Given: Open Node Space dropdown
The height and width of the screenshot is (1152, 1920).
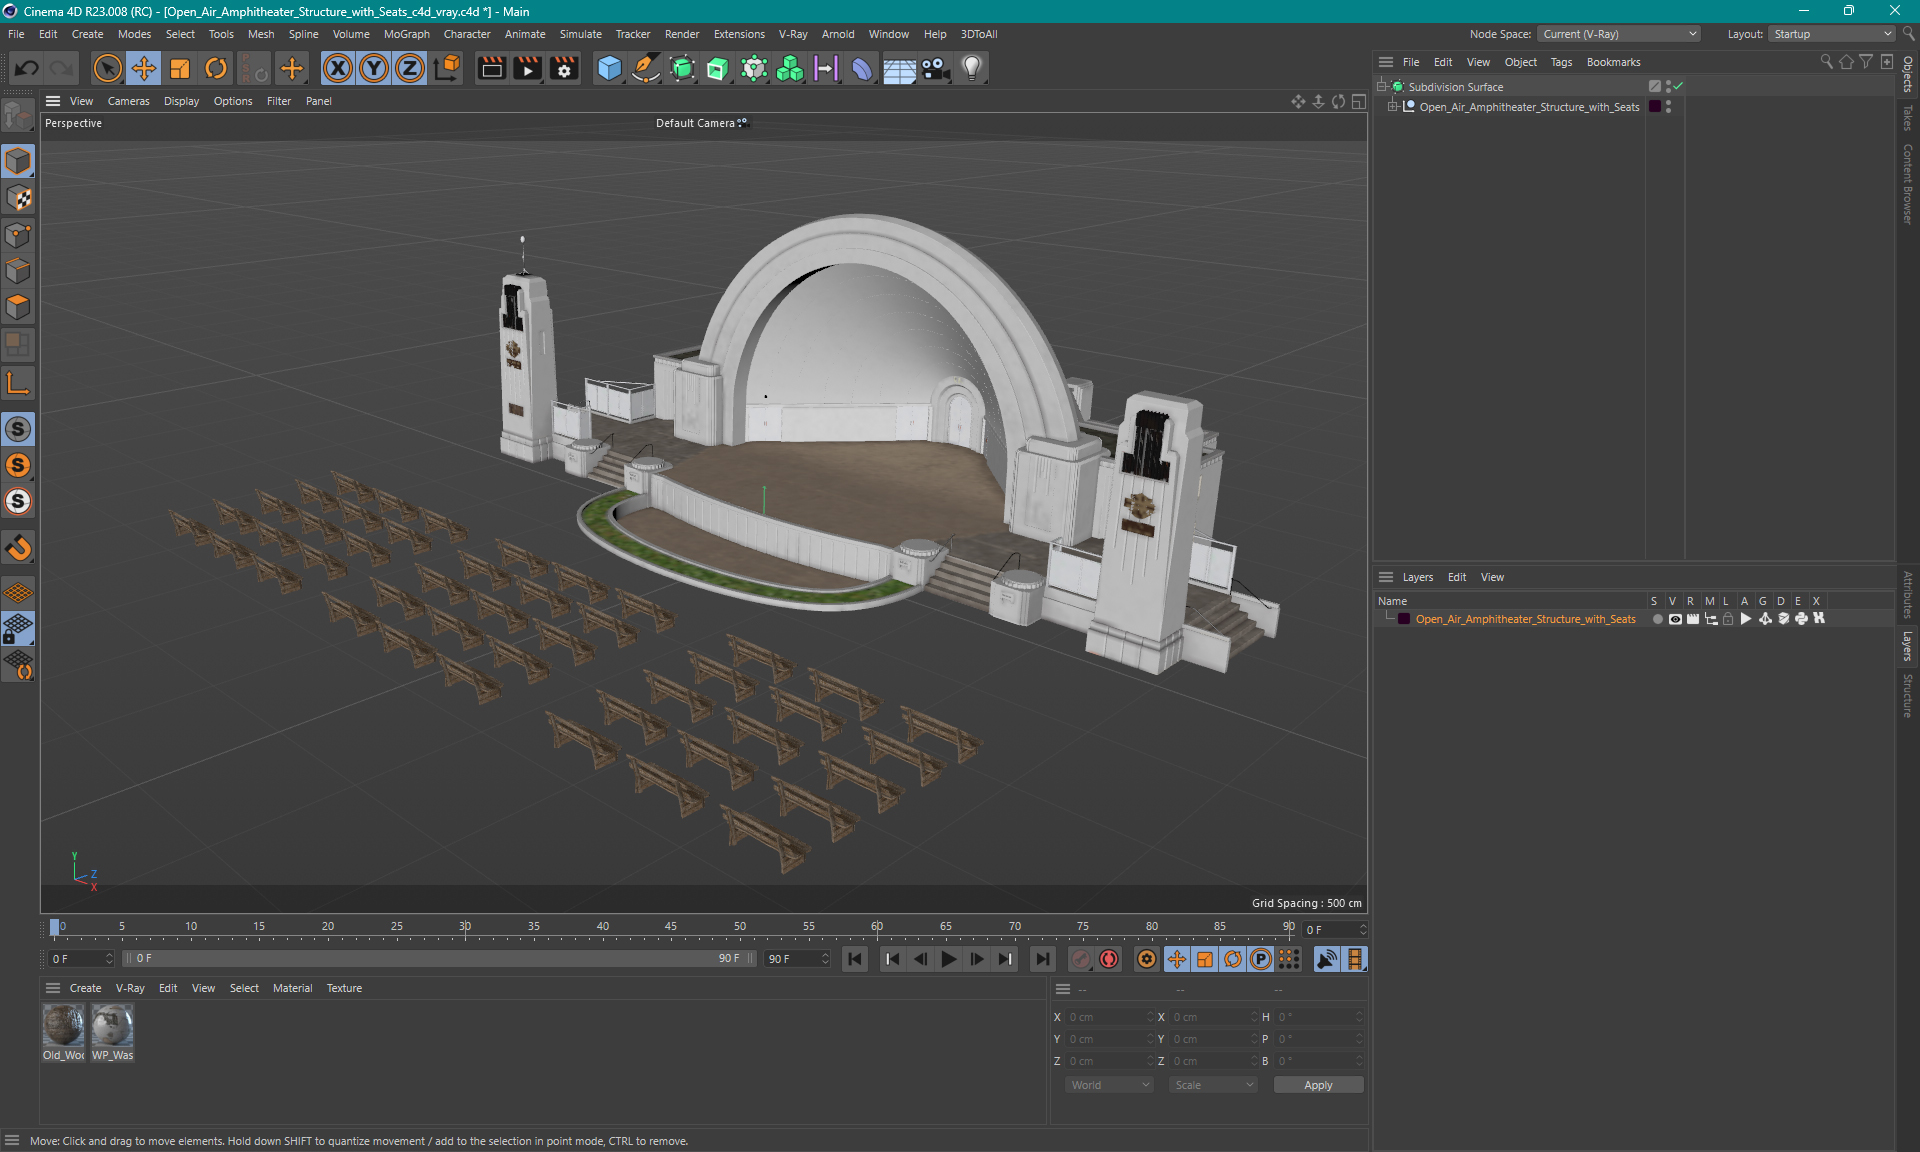Looking at the screenshot, I should (1618, 34).
